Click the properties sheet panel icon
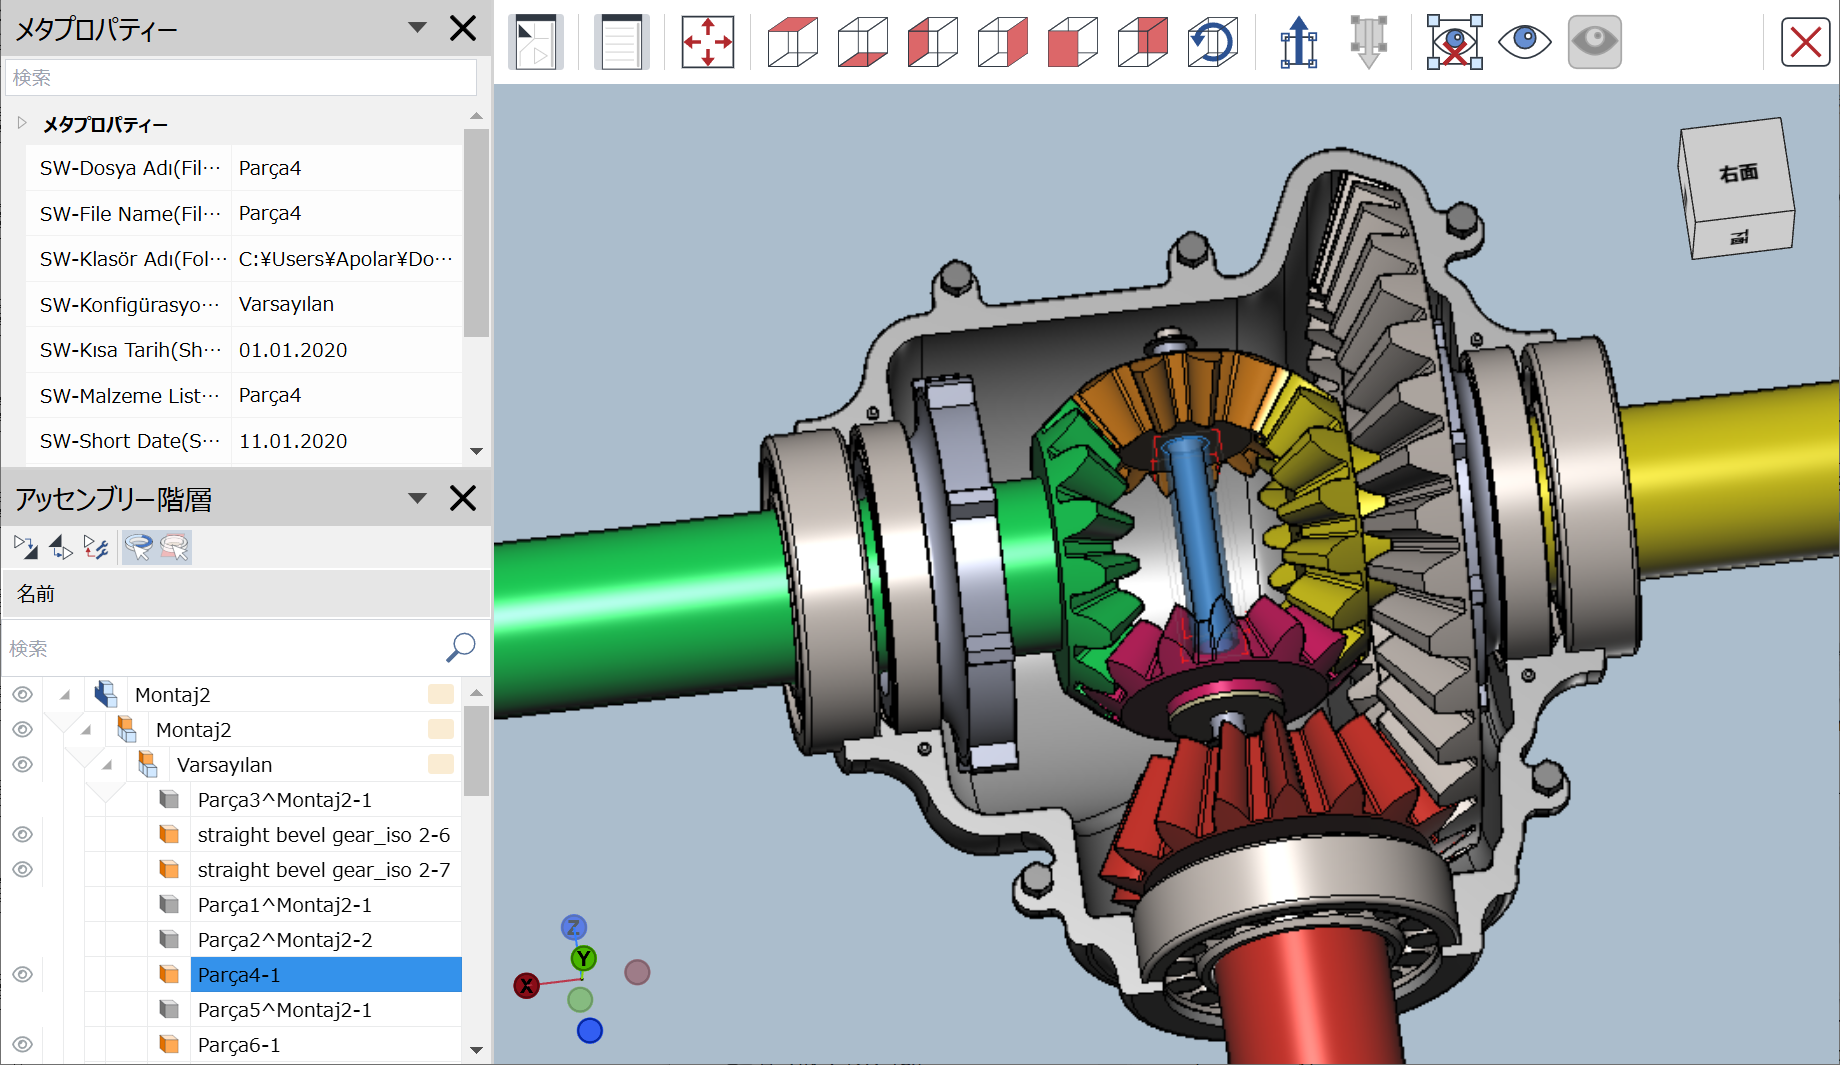 [x=621, y=42]
